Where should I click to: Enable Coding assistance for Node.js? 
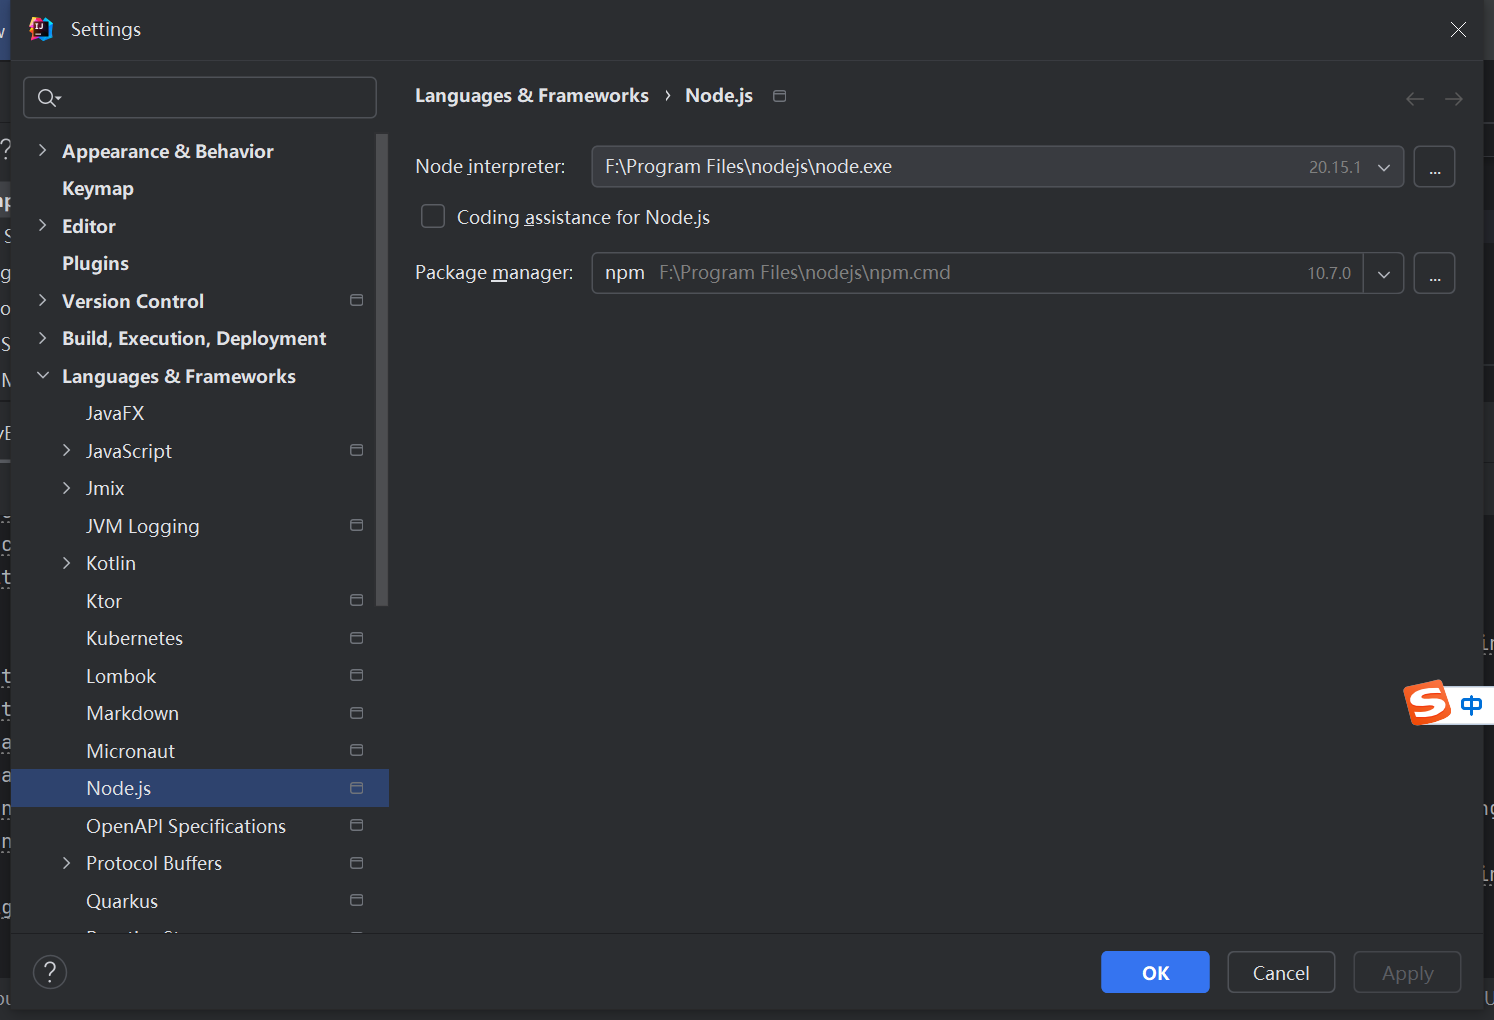click(433, 216)
